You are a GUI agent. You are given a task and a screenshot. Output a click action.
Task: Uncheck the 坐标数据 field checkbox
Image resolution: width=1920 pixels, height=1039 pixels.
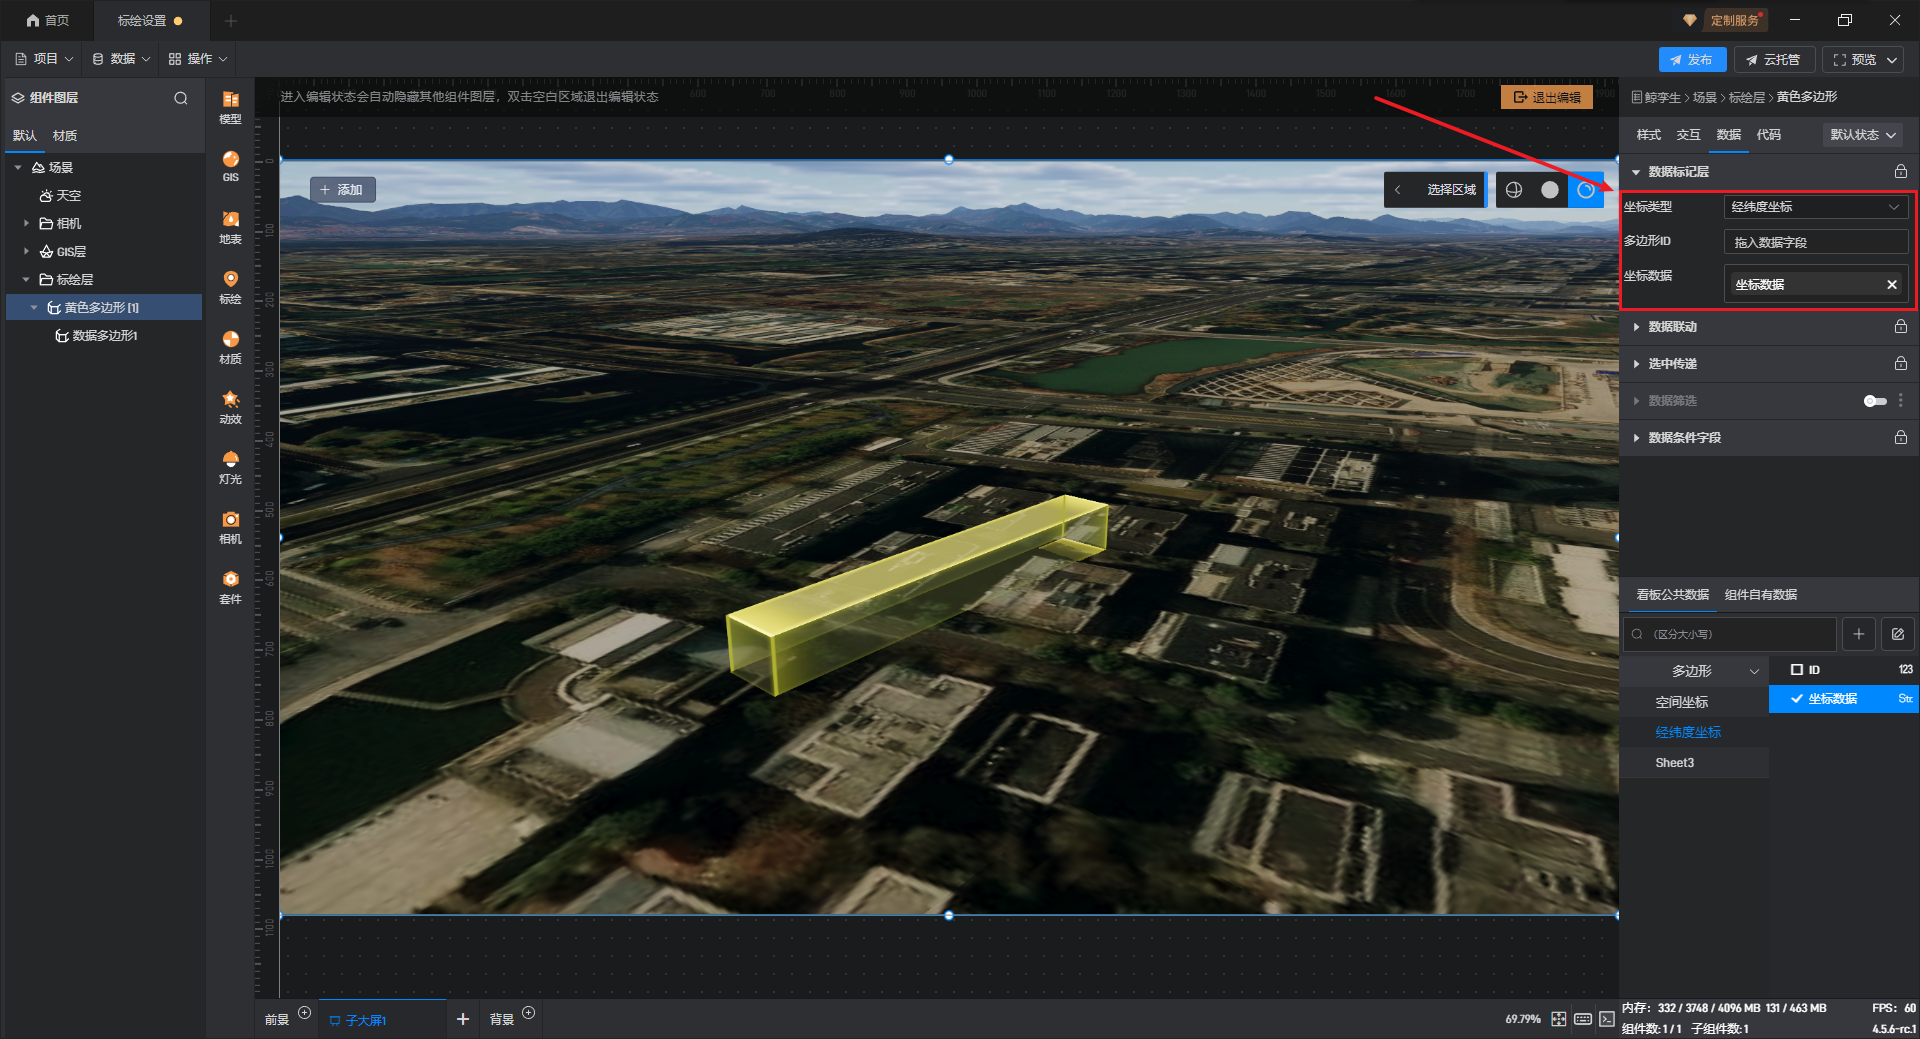click(1797, 699)
